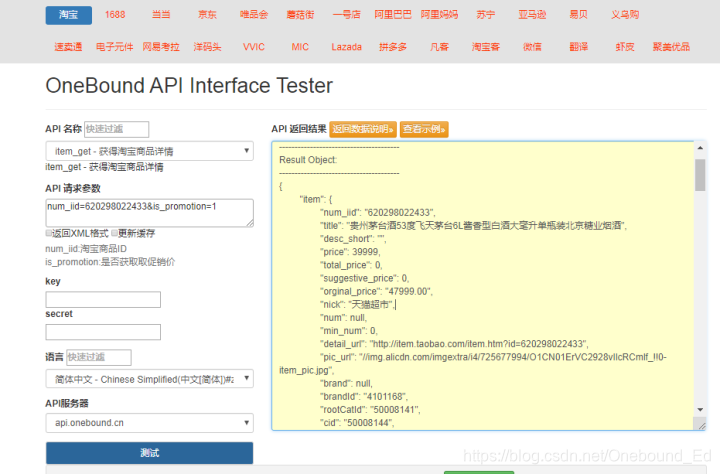Switch to the MIC tab
Image resolution: width=720 pixels, height=474 pixels.
tap(300, 47)
